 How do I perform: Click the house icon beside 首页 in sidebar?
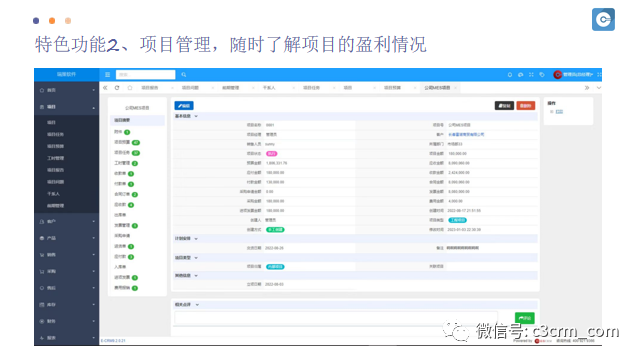point(42,90)
